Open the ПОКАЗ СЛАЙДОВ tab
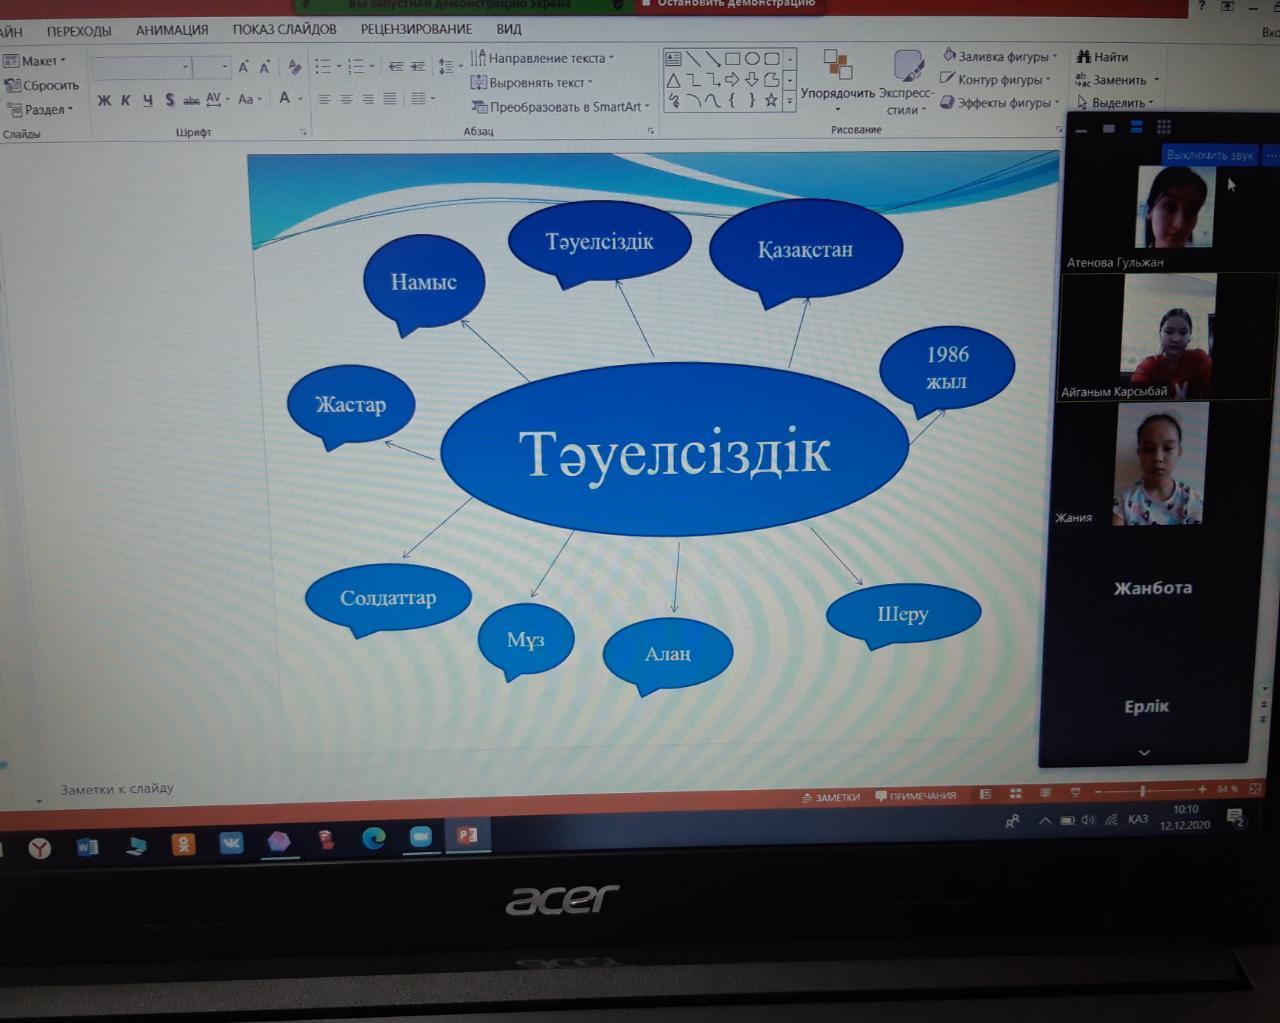This screenshot has width=1280, height=1023. (284, 29)
